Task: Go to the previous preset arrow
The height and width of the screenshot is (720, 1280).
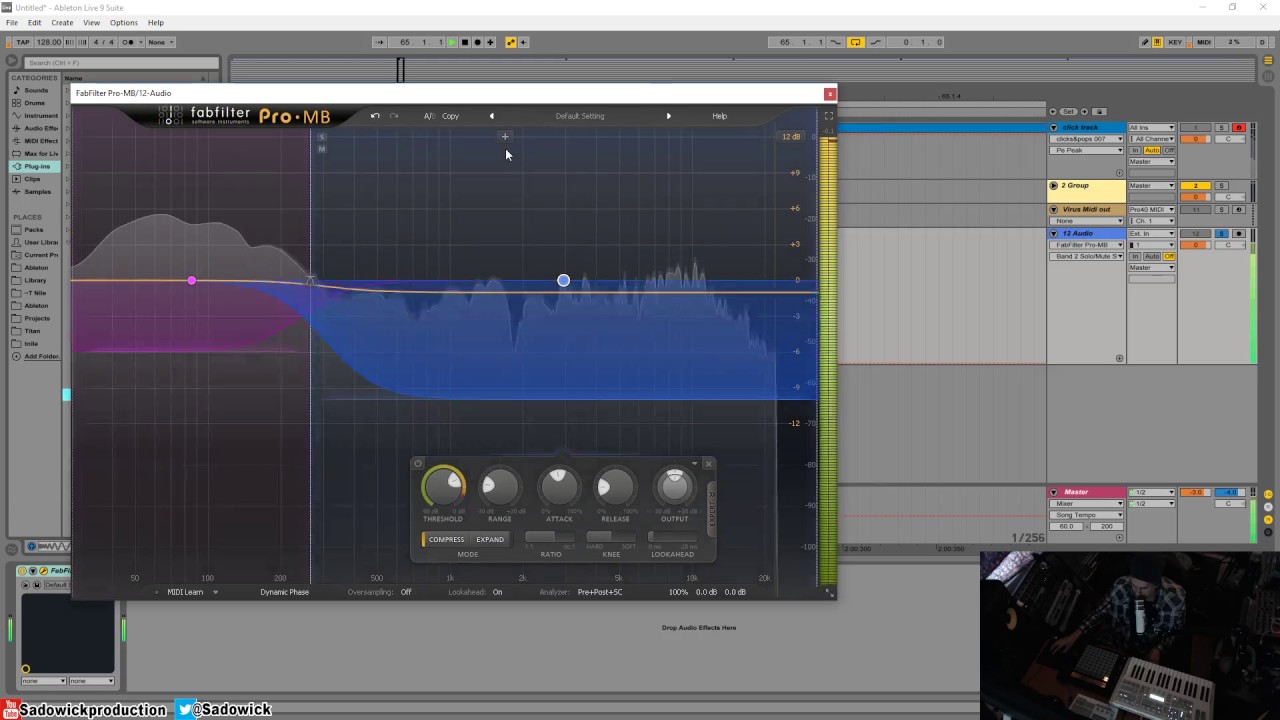Action: (491, 116)
